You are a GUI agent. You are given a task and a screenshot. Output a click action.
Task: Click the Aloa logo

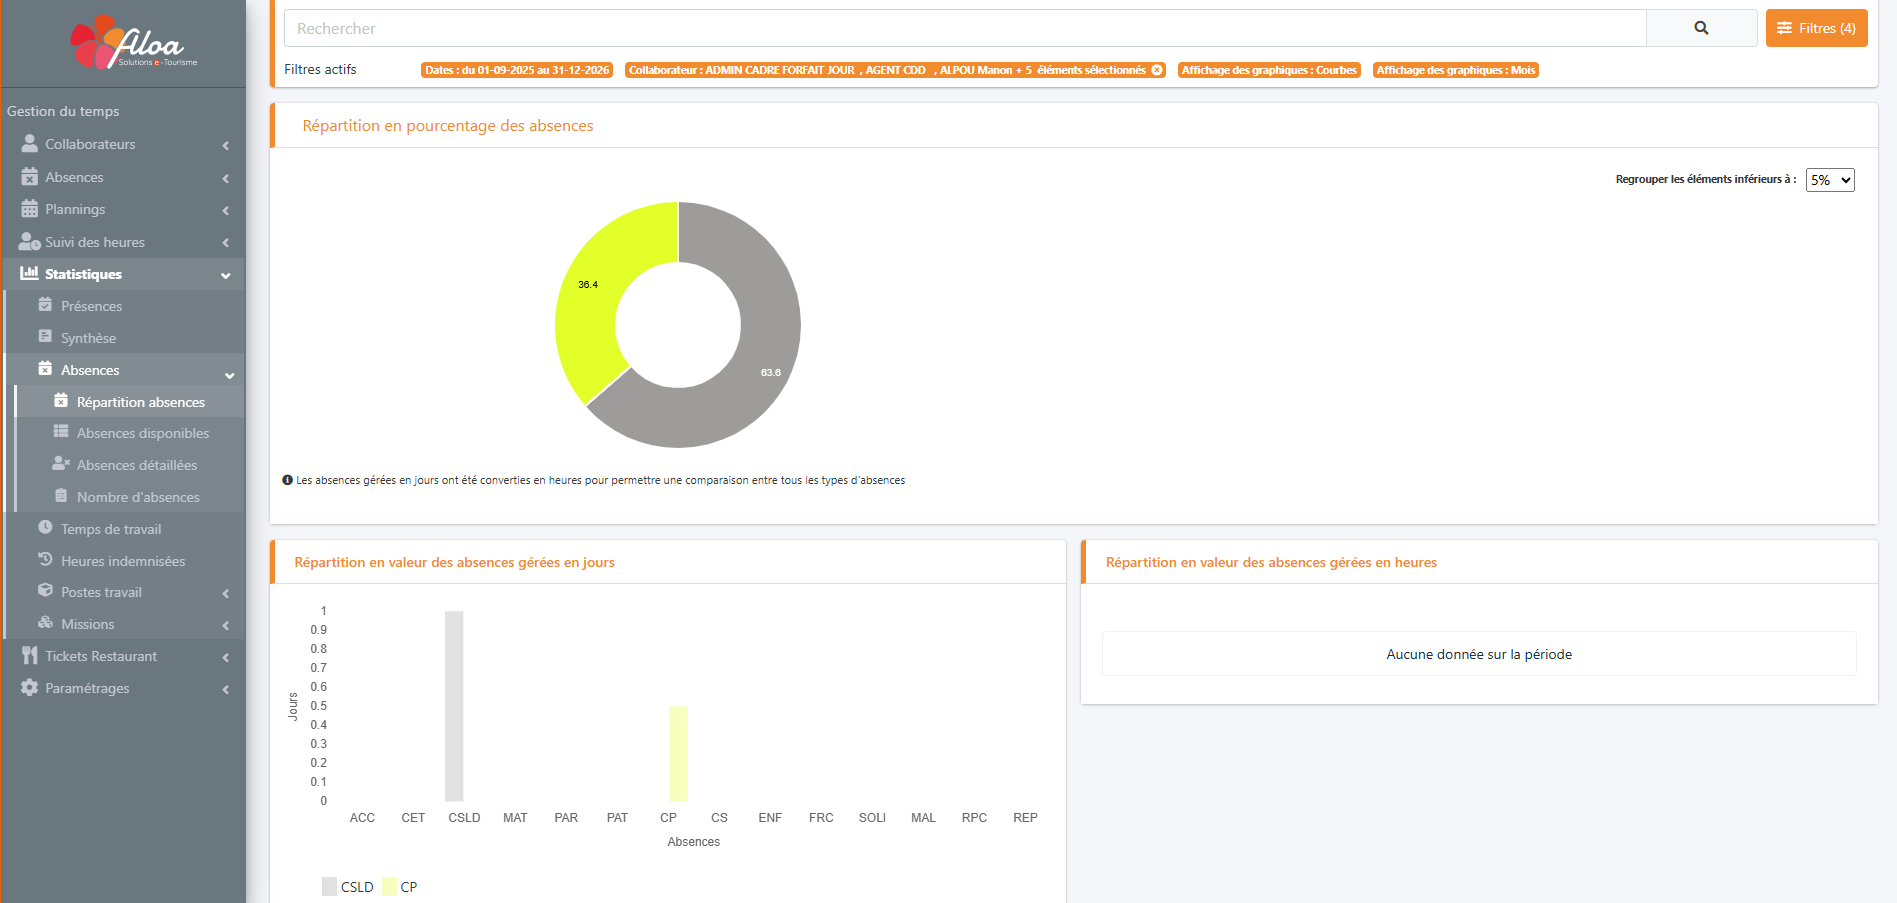[133, 43]
